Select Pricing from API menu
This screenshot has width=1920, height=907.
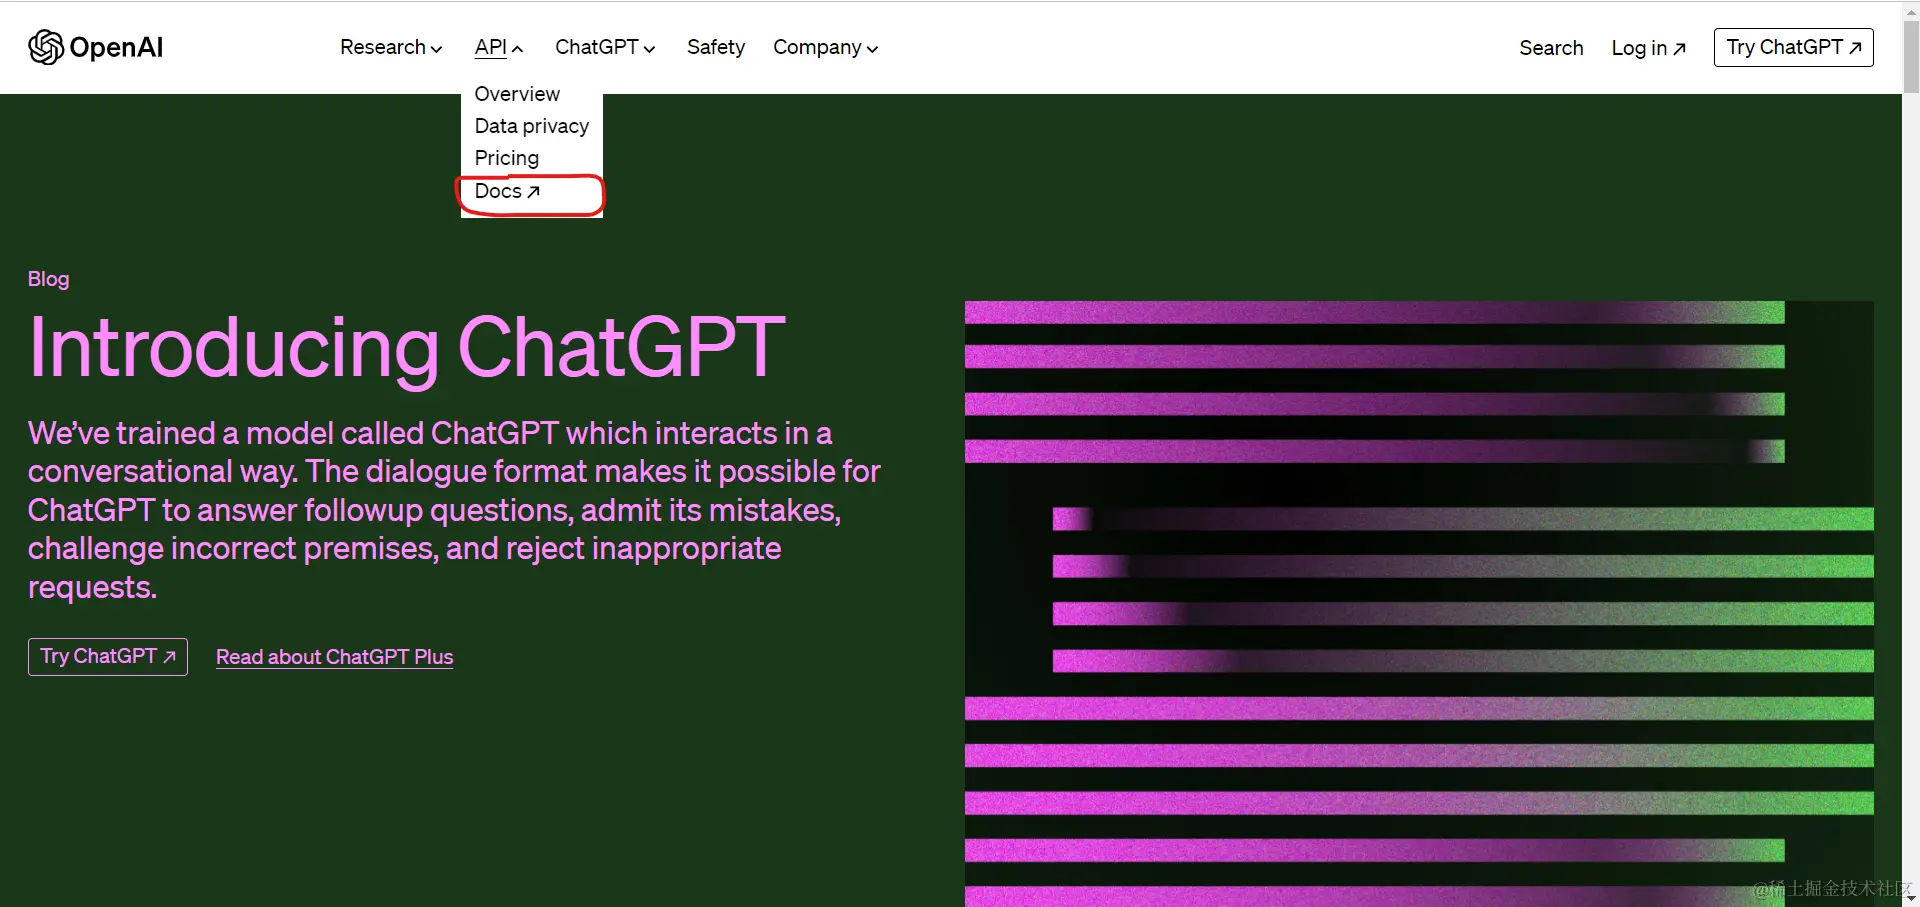coord(507,158)
